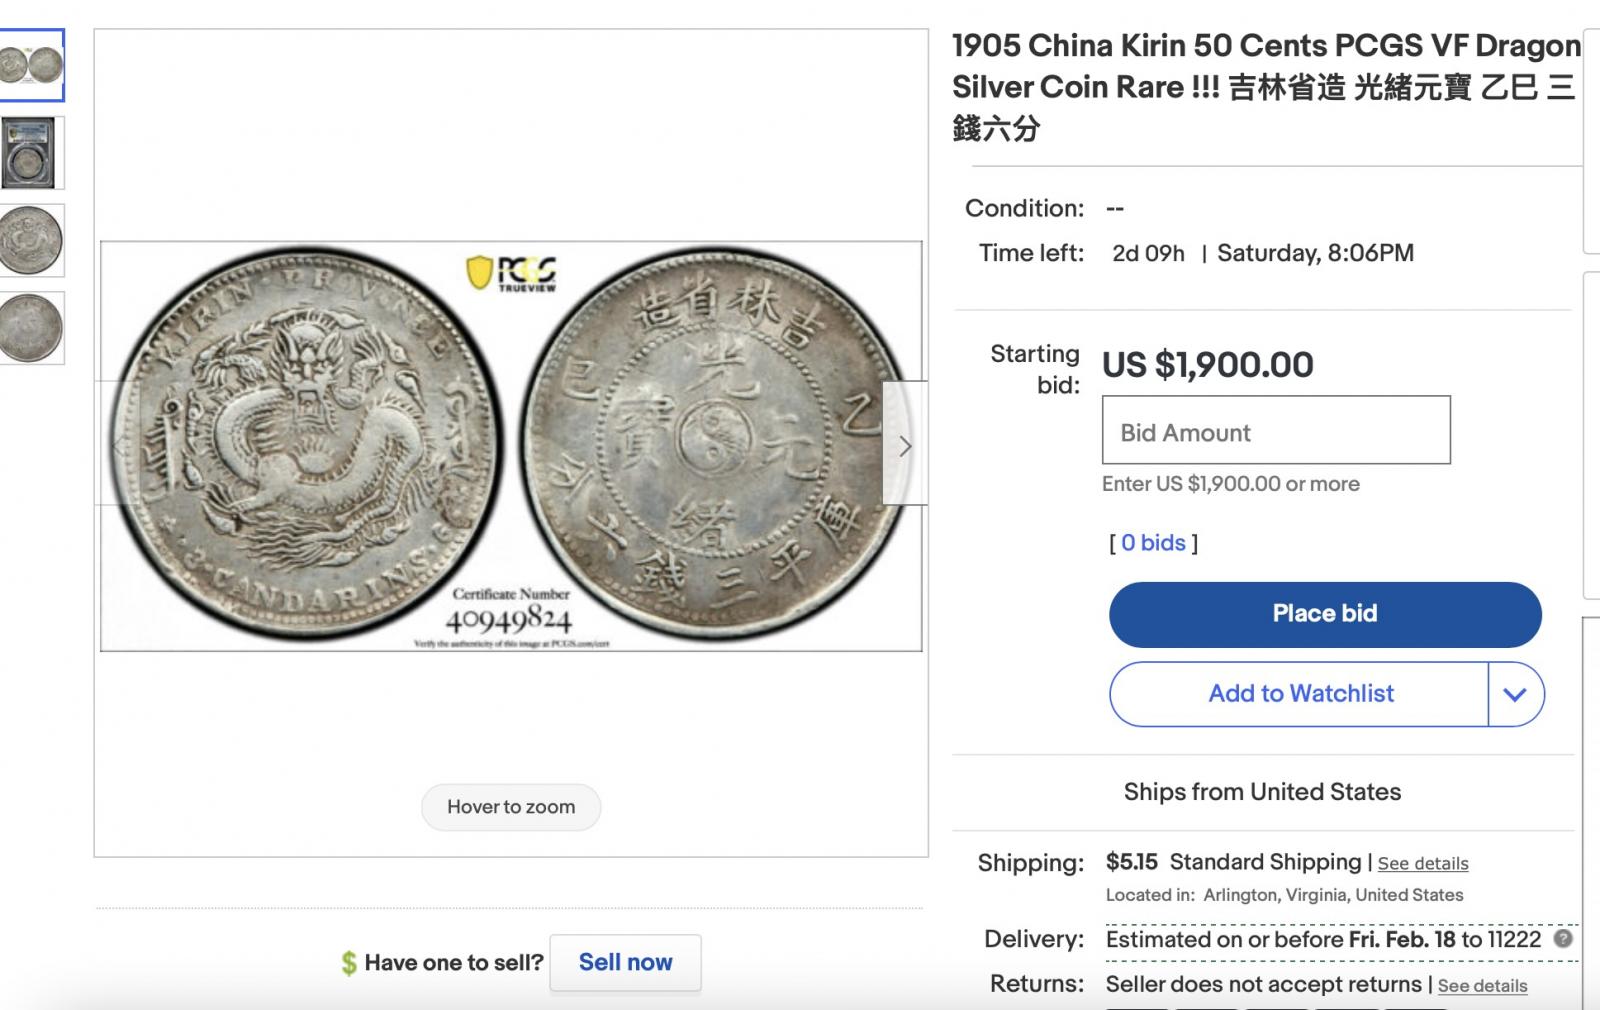Select the dragon side coin thumbnail

(30, 241)
